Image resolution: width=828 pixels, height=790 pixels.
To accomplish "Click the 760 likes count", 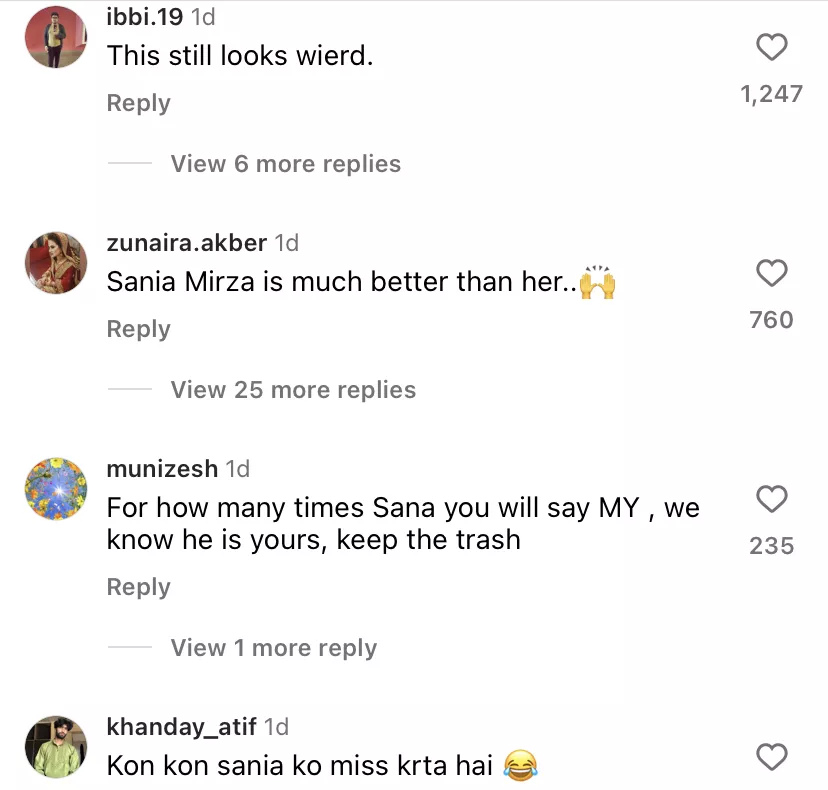I will [x=771, y=320].
